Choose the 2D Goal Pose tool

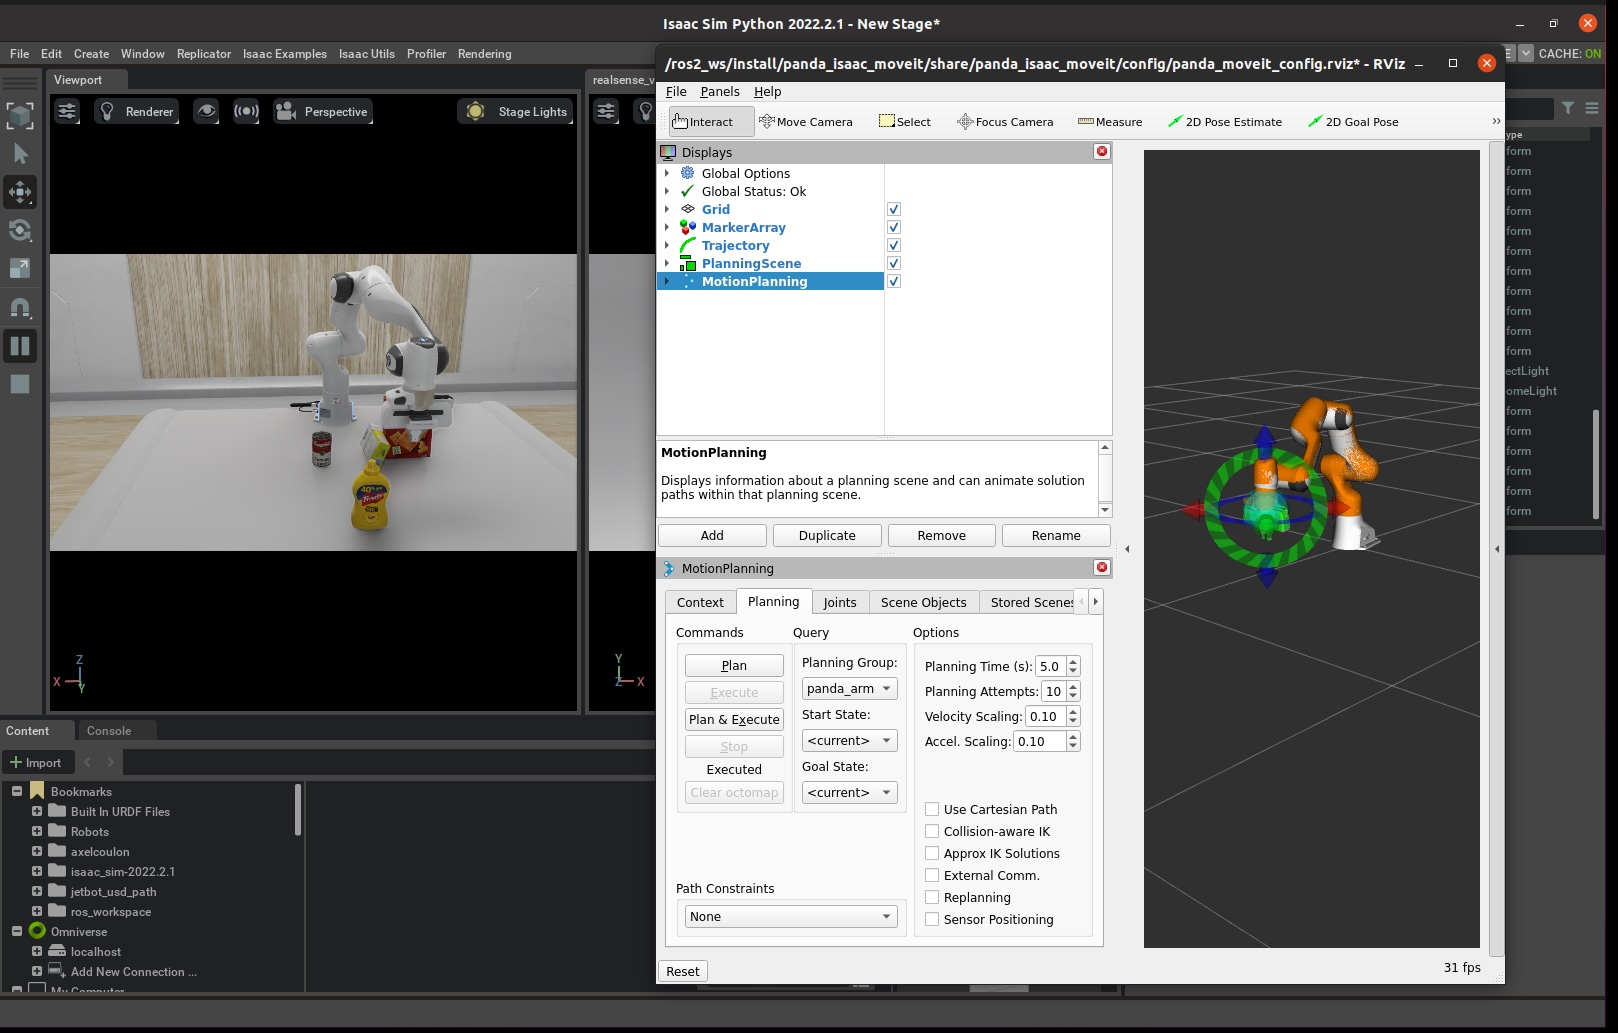(1353, 122)
